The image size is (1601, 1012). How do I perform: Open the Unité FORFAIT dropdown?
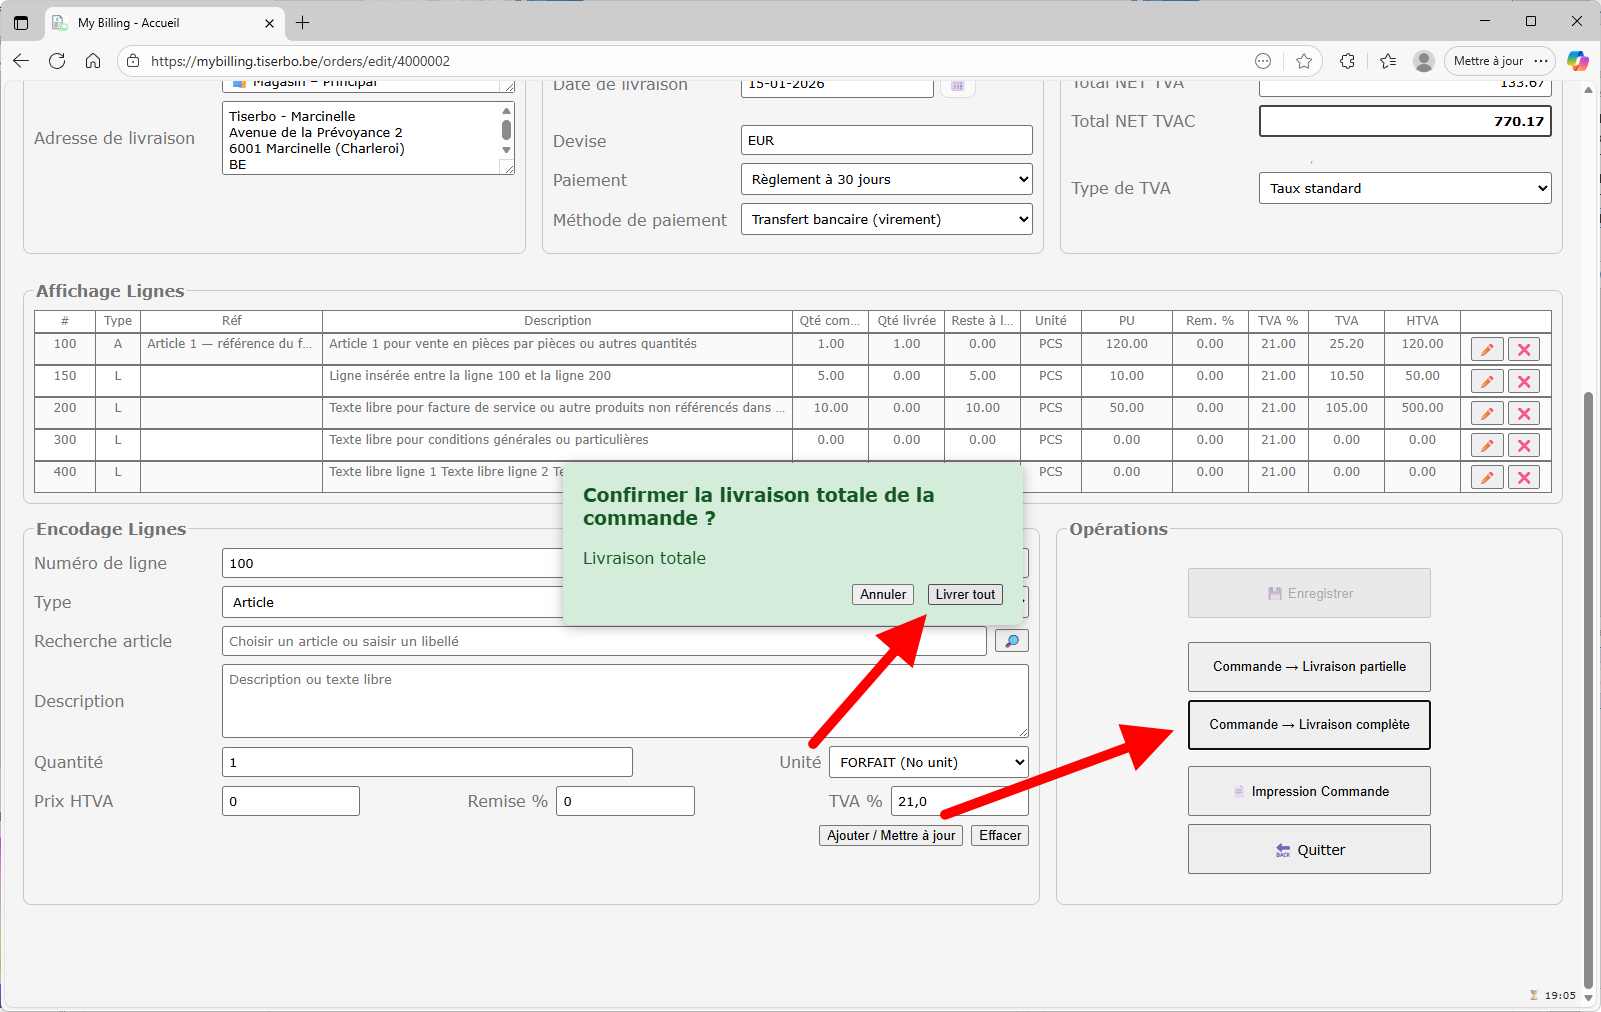click(928, 762)
